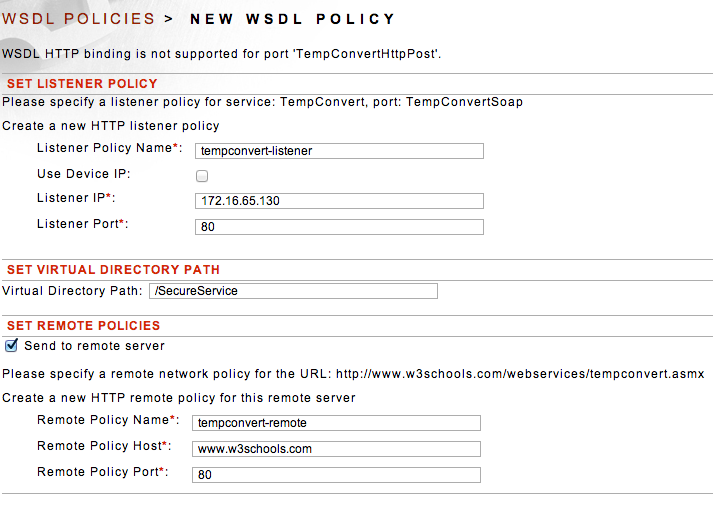Select the Remote Policy Host field

tap(336, 449)
